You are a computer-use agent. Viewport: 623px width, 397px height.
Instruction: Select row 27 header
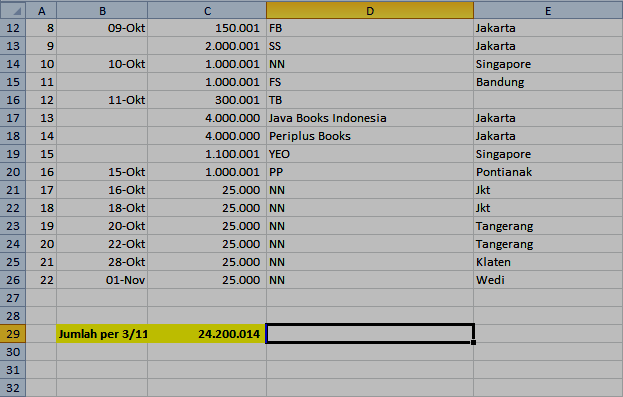[x=13, y=298]
